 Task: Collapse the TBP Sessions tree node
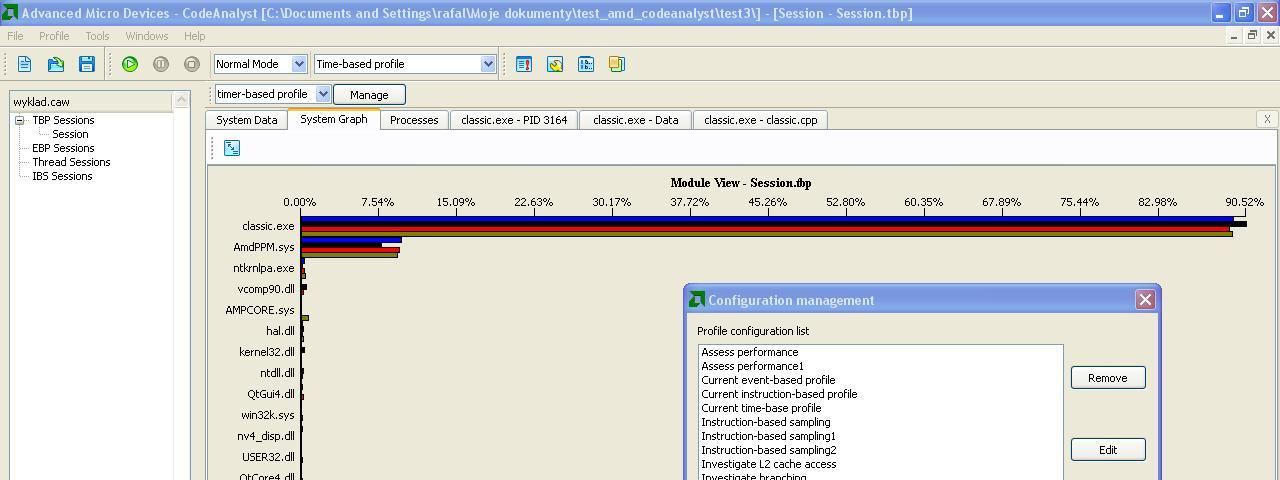[x=19, y=120]
